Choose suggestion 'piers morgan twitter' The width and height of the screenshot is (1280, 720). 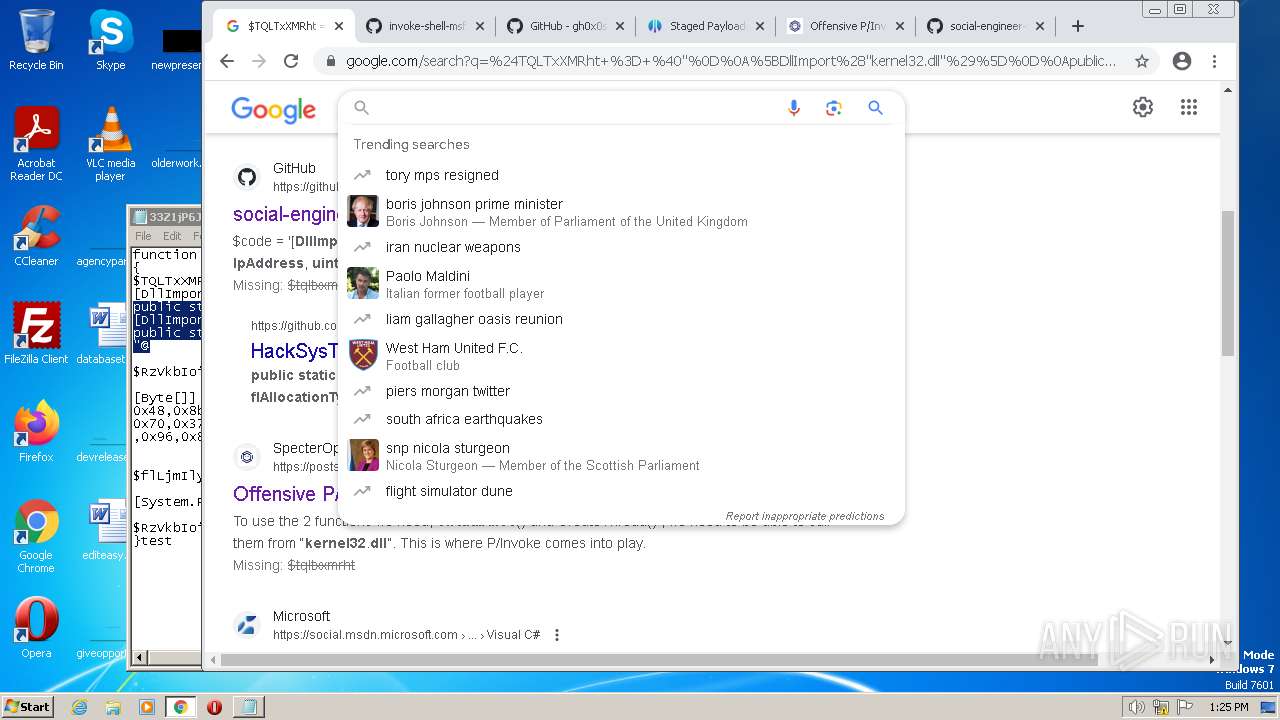[x=621, y=391]
